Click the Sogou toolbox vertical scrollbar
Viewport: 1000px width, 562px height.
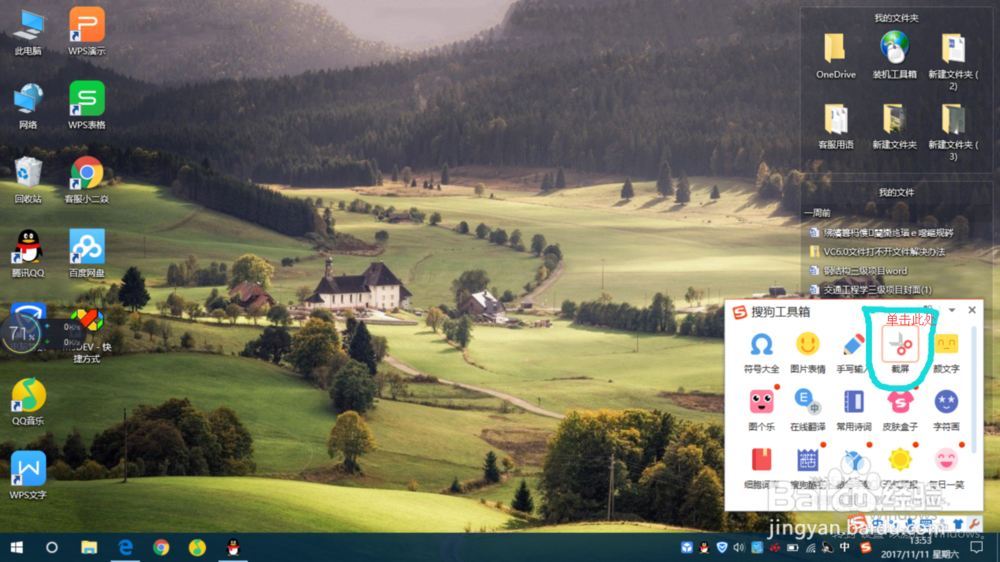pos(974,389)
